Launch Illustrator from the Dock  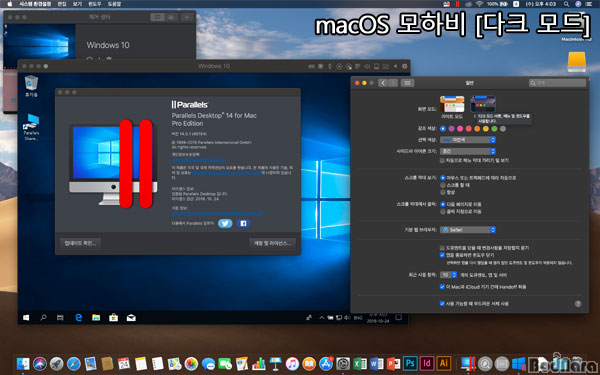pyautogui.click(x=444, y=364)
